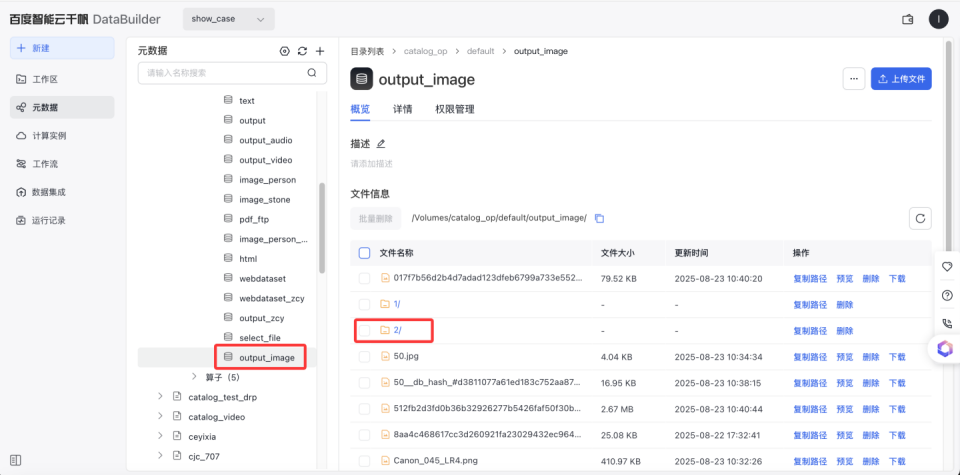
Task: Collapse sidebar using bottom-left panel icon
Action: point(17,460)
